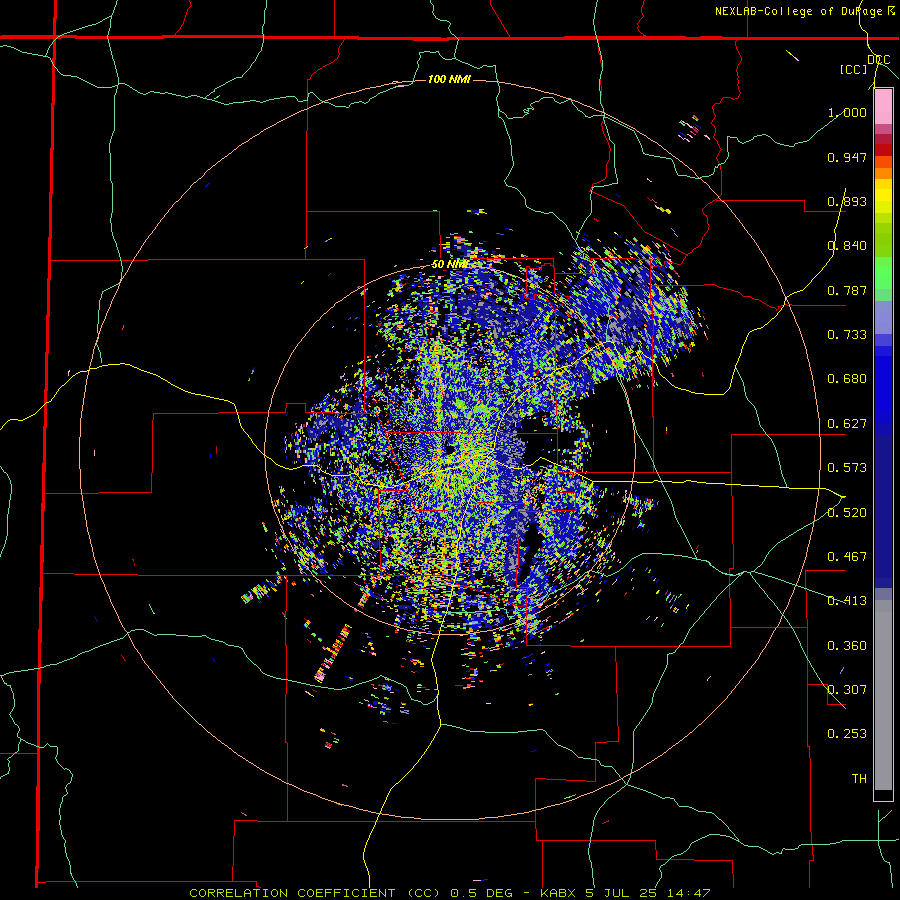The height and width of the screenshot is (900, 900).
Task: Select the 0.467 scale label
Action: click(847, 557)
